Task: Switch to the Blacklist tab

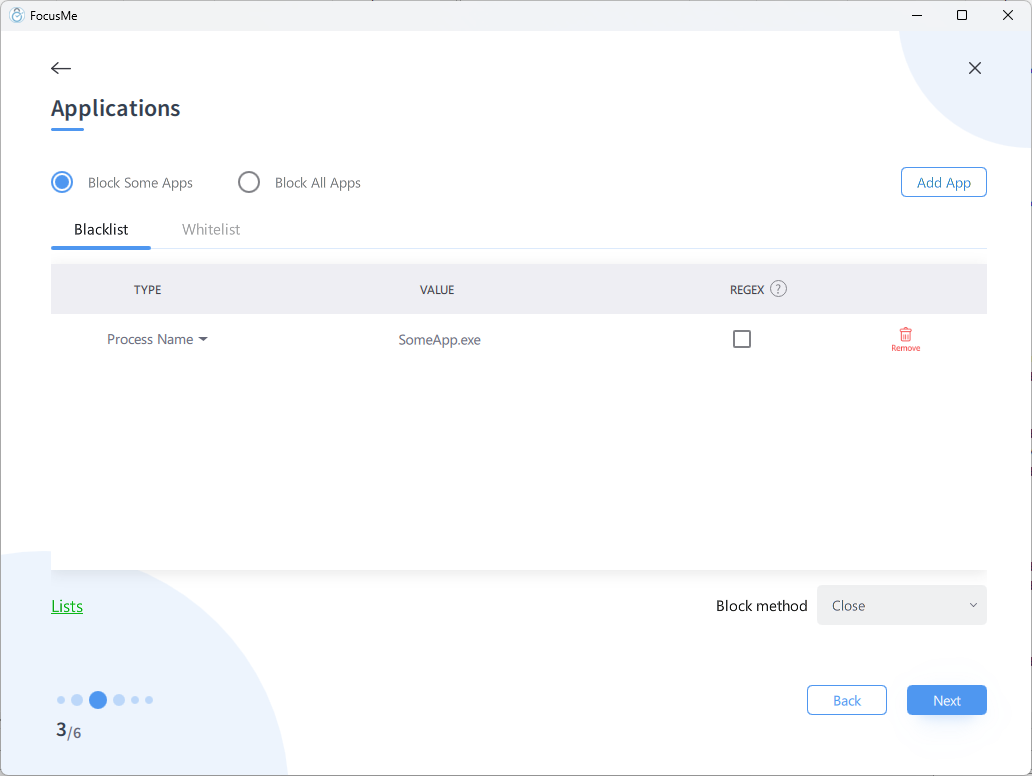Action: (101, 229)
